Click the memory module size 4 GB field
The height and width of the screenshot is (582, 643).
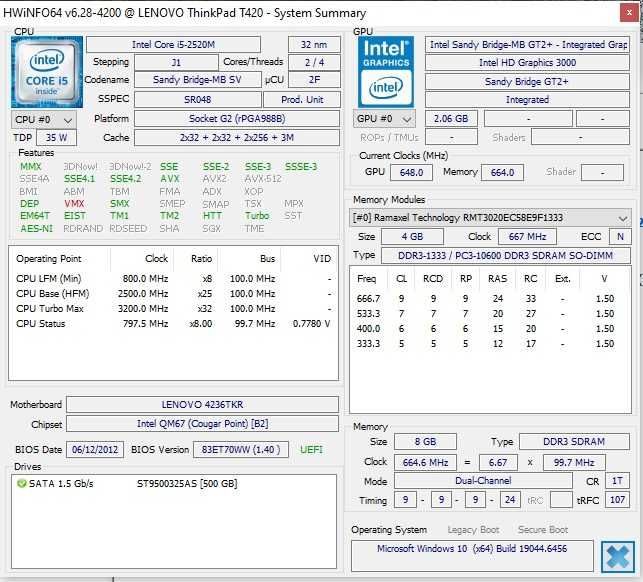point(412,237)
